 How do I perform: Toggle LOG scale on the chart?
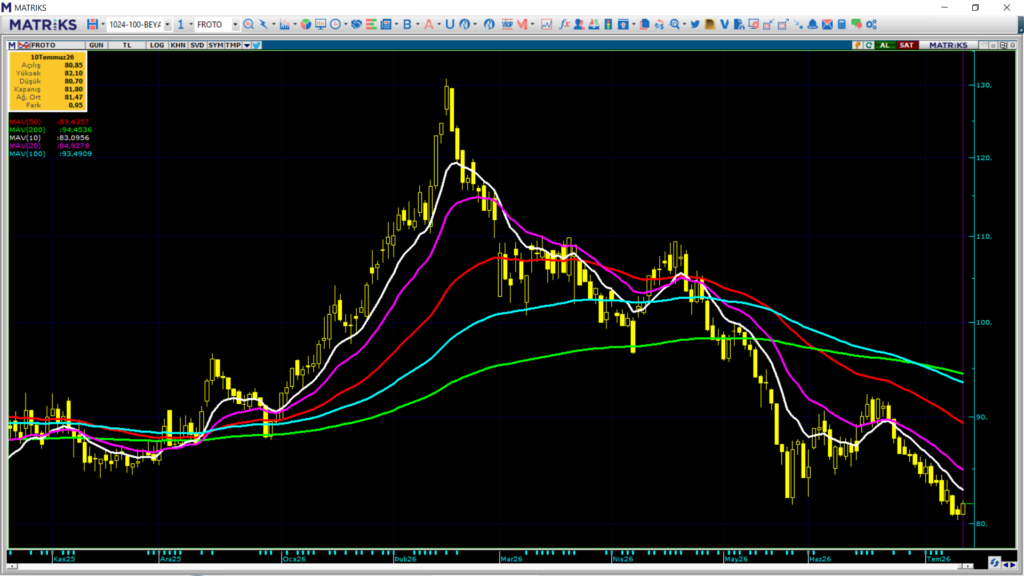(157, 45)
